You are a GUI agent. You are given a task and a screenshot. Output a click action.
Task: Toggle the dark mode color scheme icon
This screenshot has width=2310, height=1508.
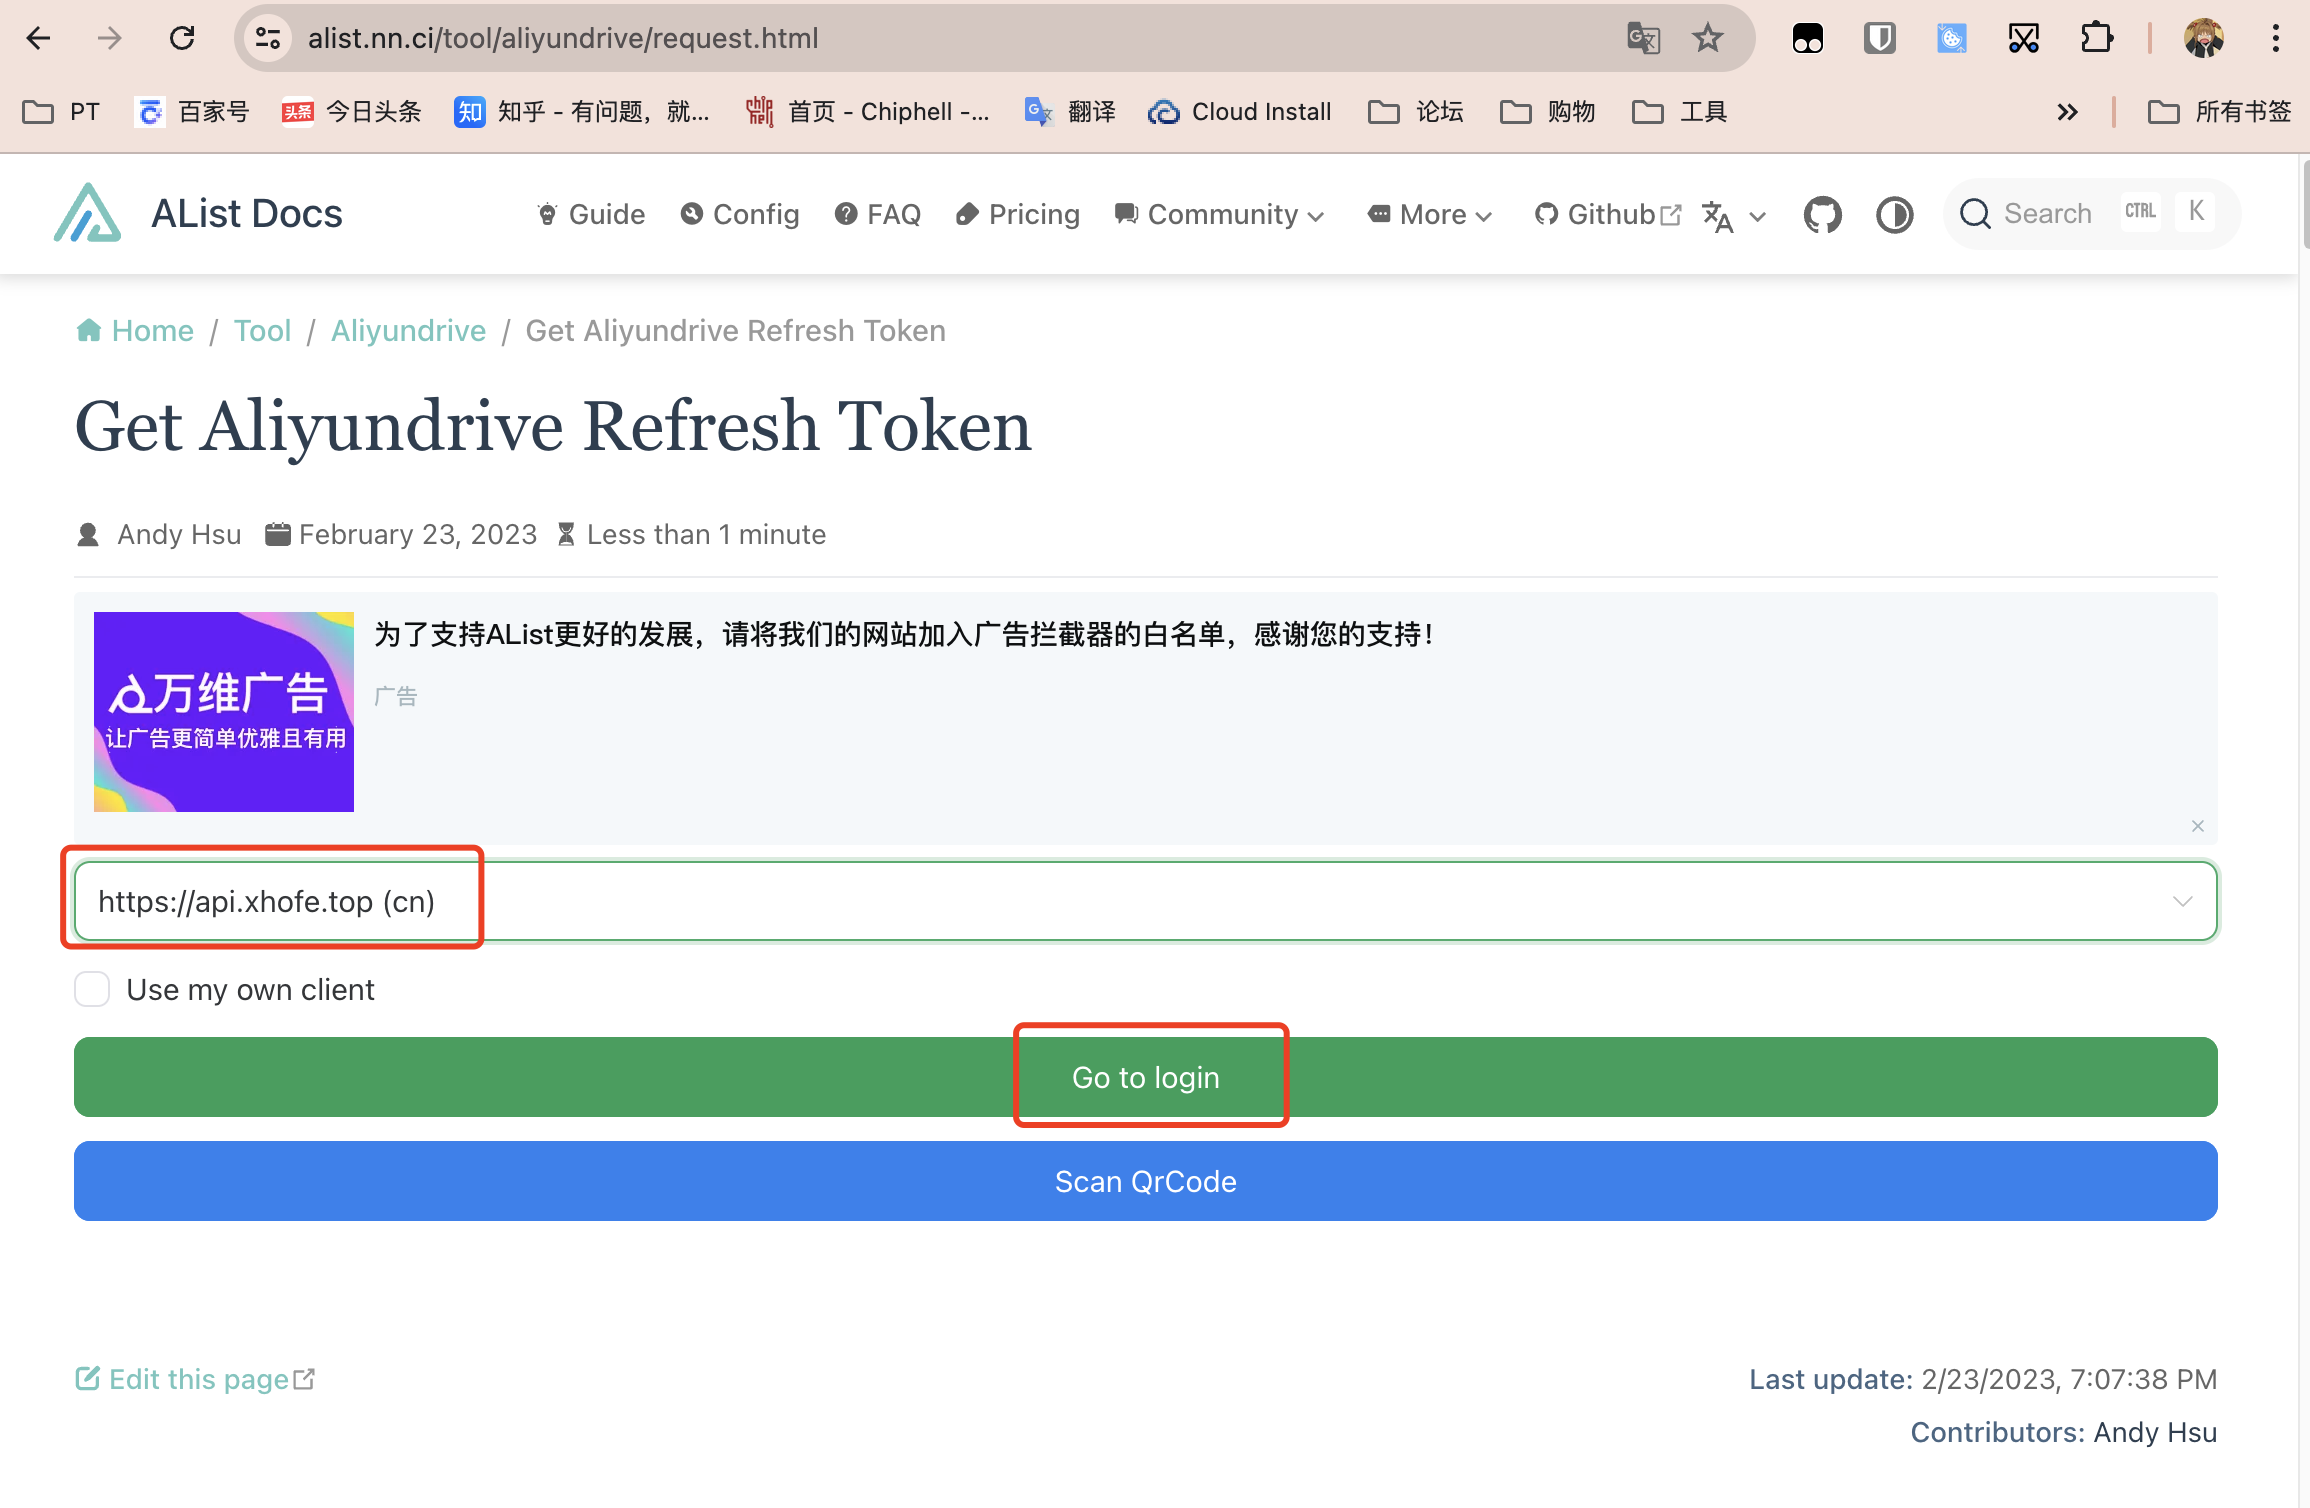[1894, 214]
